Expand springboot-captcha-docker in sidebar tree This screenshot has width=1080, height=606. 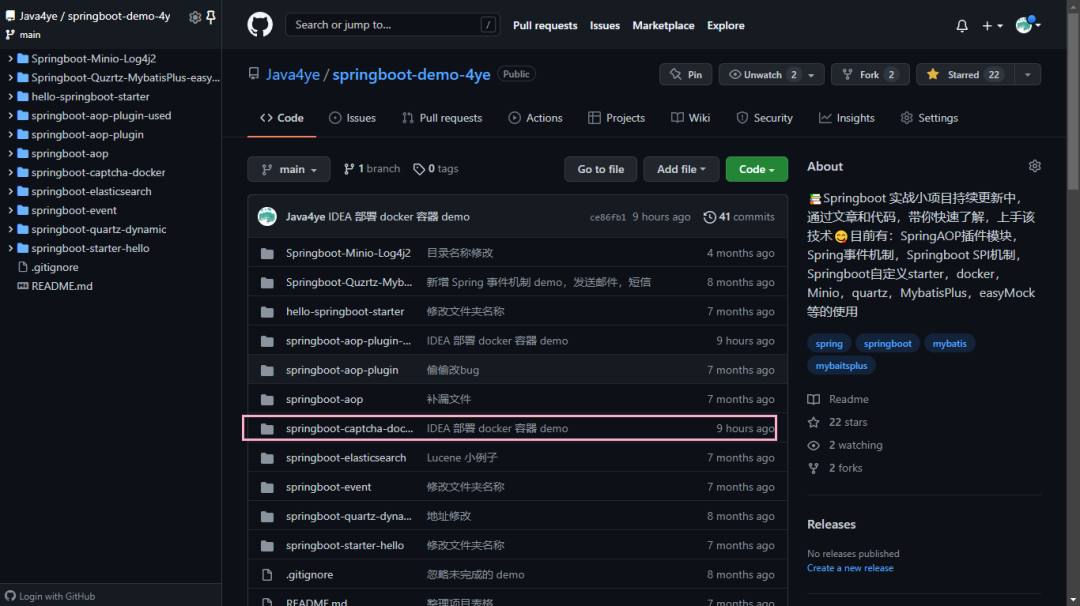coord(10,172)
